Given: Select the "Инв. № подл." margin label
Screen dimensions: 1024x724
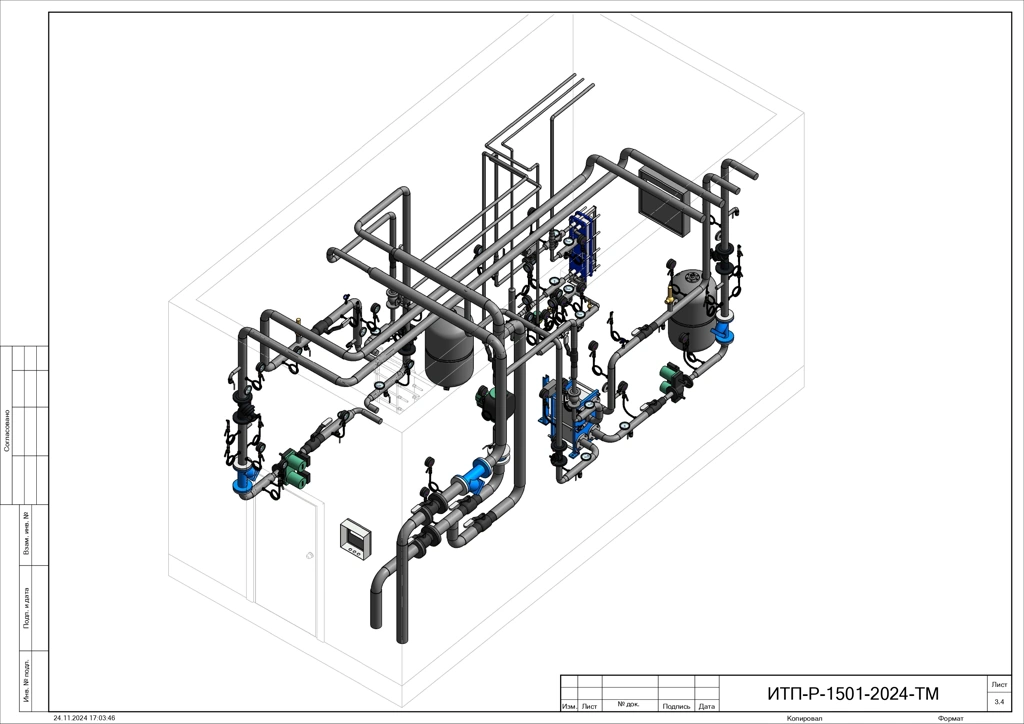Looking at the screenshot, I should [27, 681].
